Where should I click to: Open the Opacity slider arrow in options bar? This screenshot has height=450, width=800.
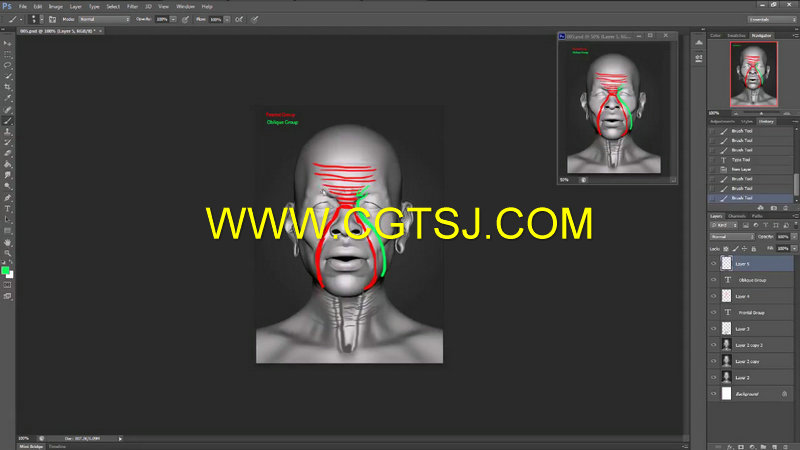pos(173,19)
